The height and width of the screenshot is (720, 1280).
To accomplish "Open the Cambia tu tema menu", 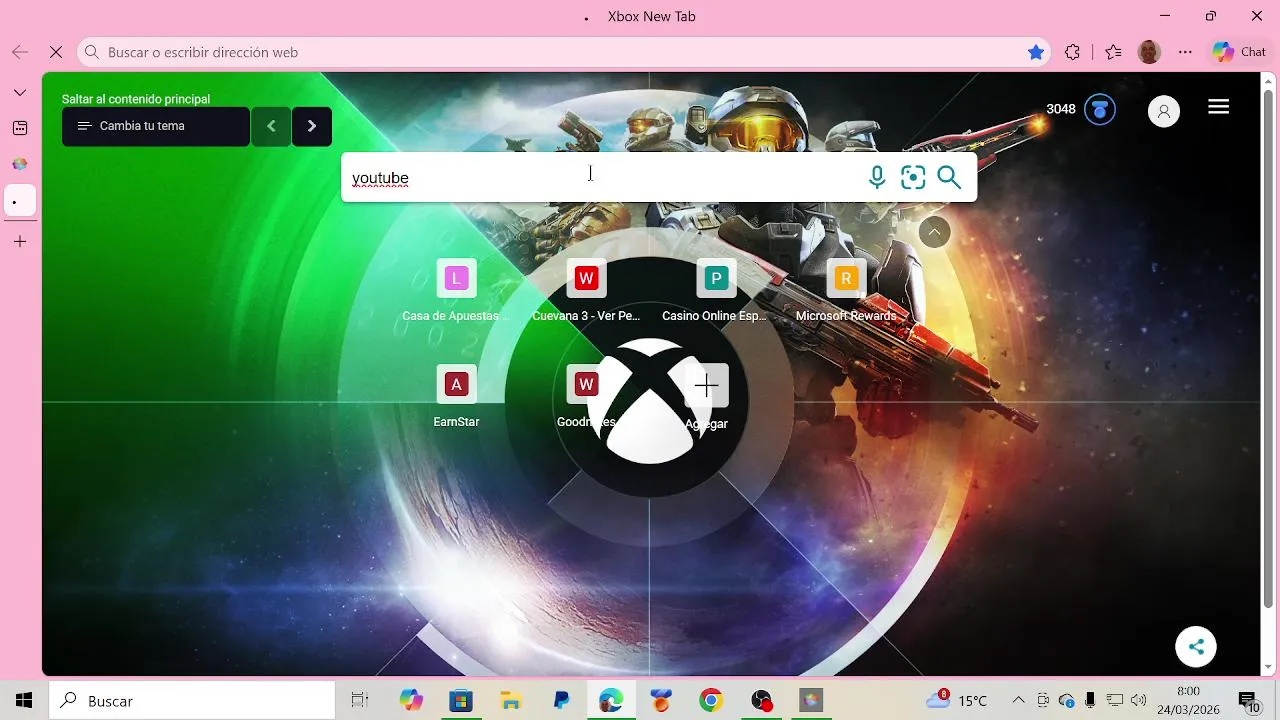I will pos(156,126).
